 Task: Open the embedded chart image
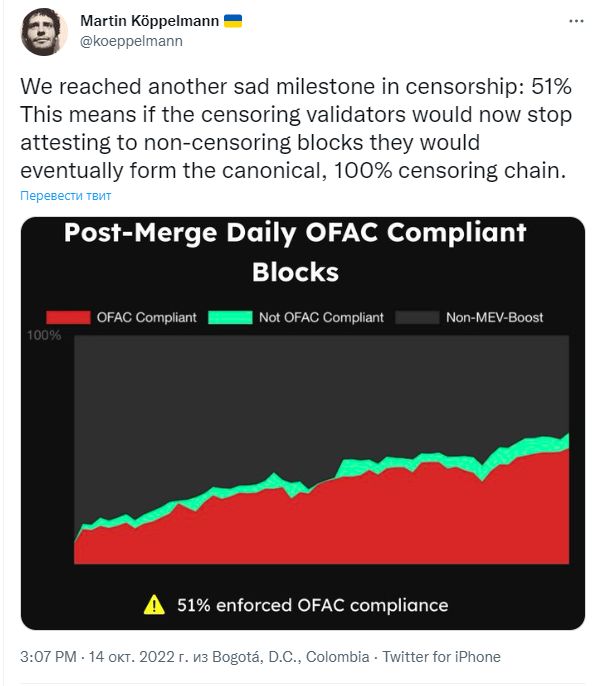[x=303, y=424]
